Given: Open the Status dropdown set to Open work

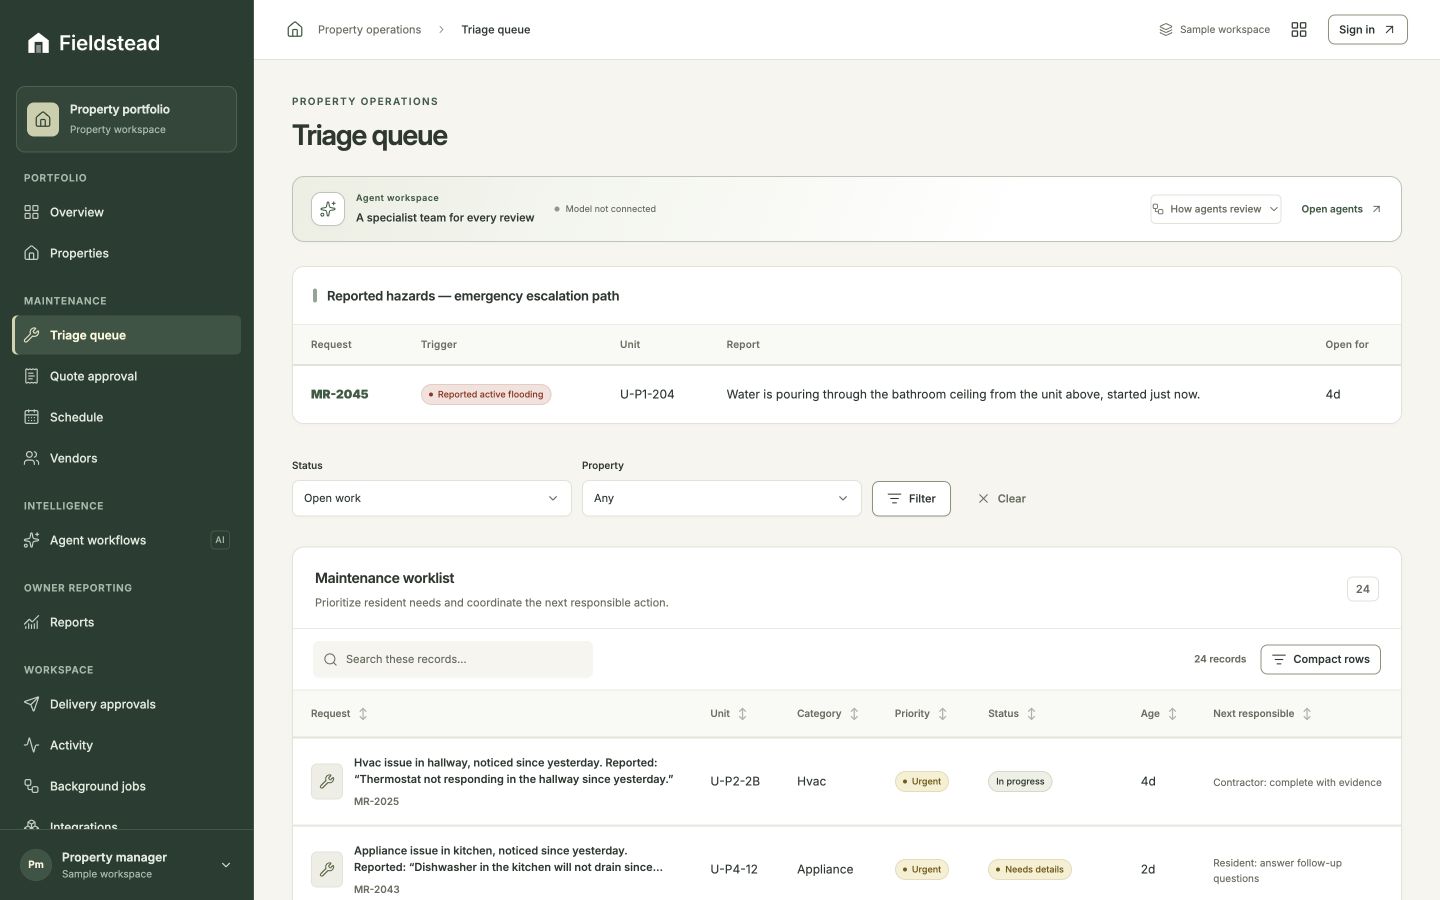Looking at the screenshot, I should (x=432, y=499).
